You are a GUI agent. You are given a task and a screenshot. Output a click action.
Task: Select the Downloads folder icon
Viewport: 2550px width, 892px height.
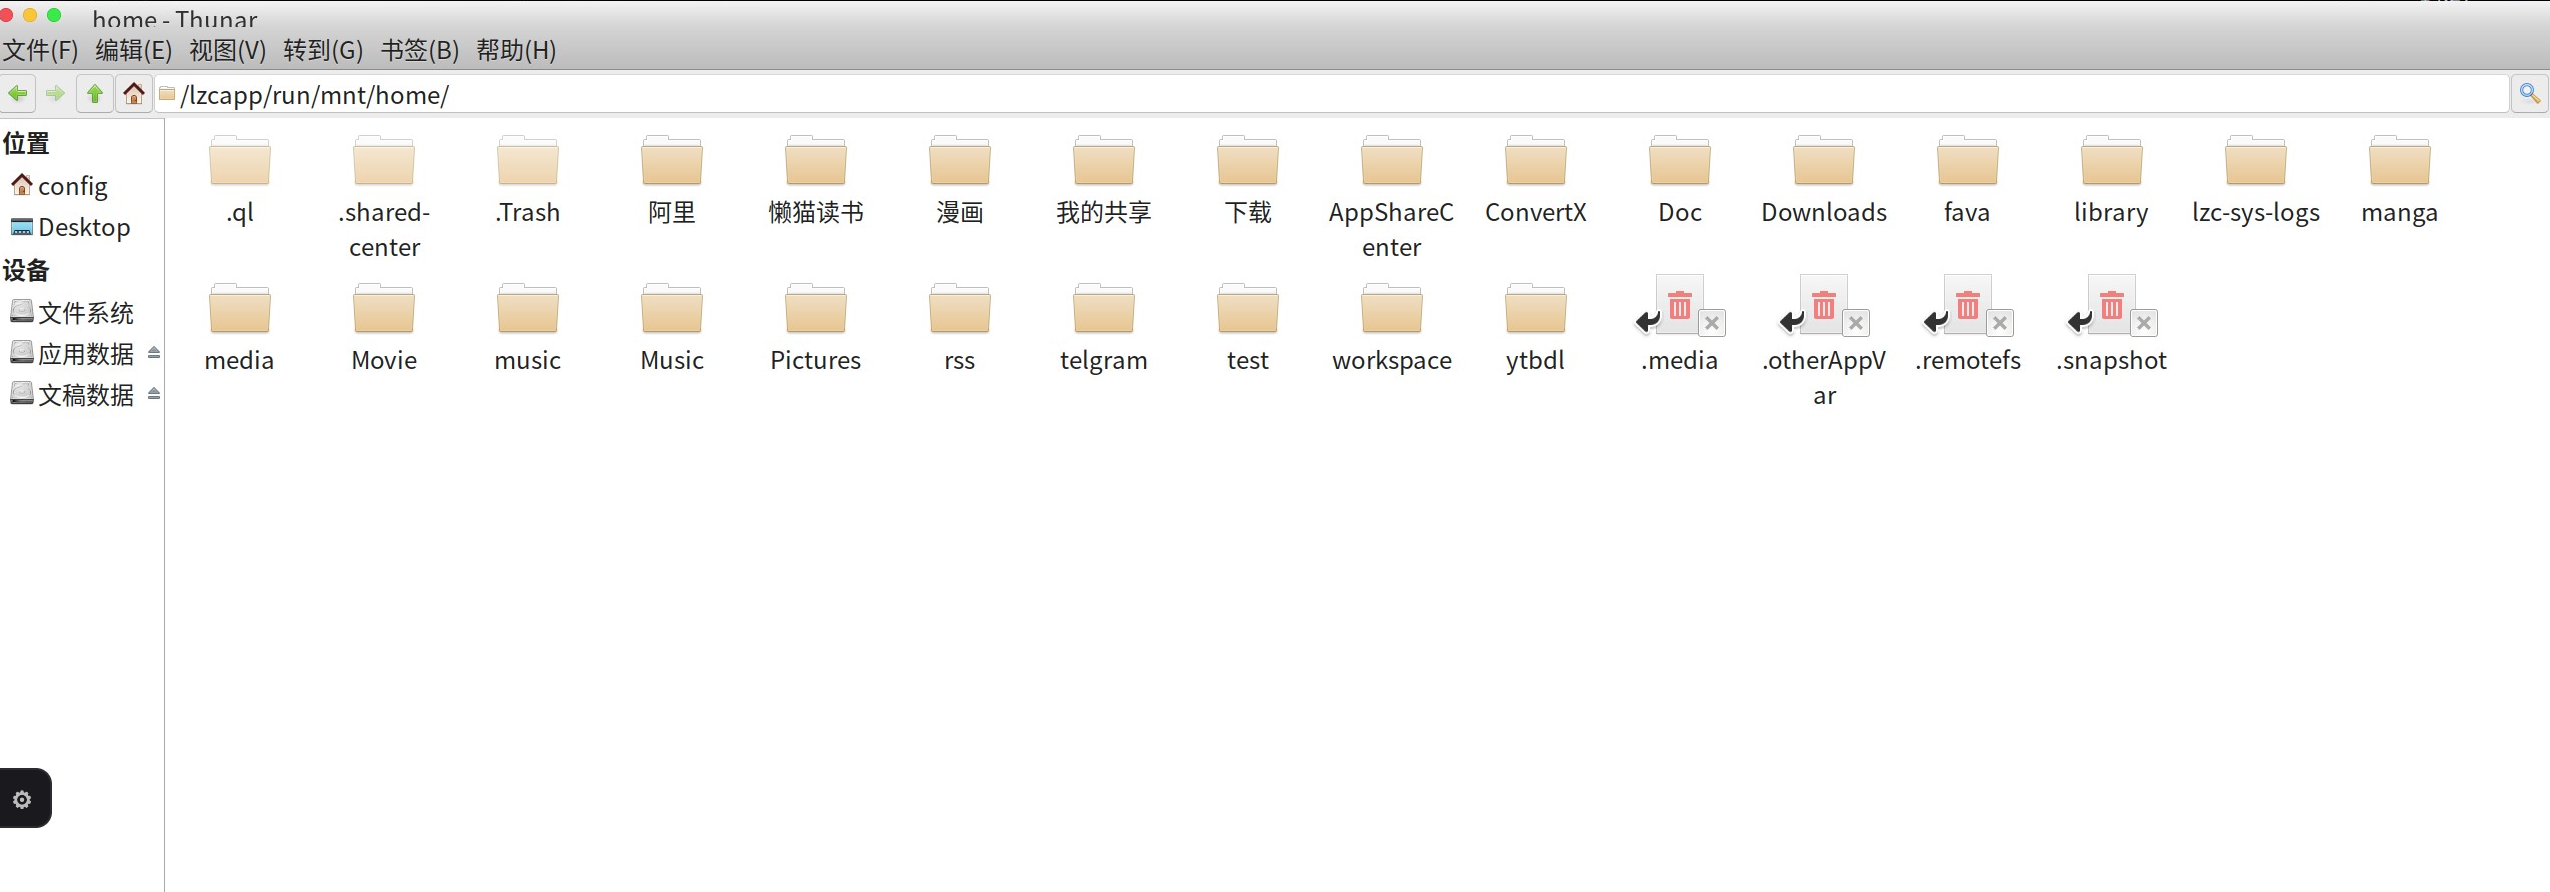[1824, 161]
